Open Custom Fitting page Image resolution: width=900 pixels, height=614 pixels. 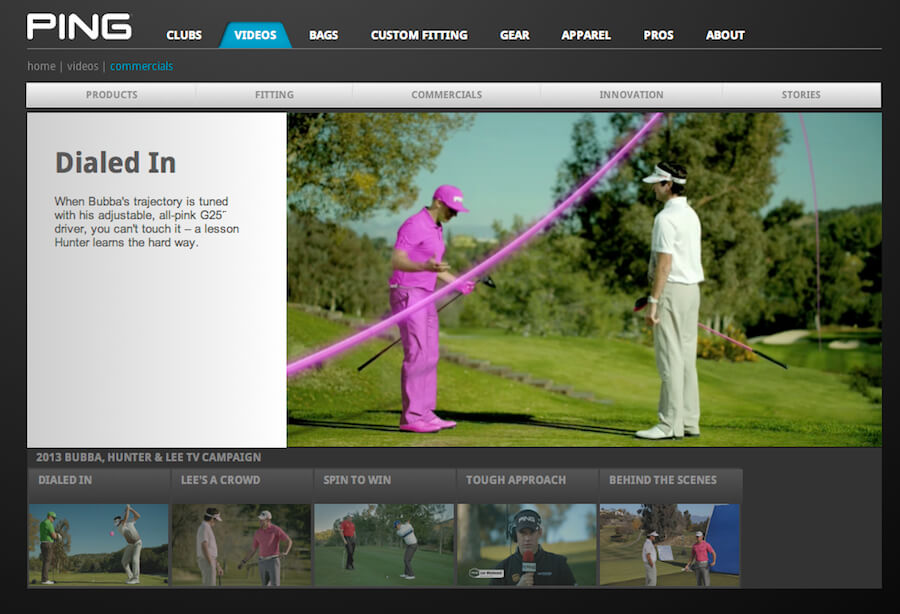coord(418,35)
